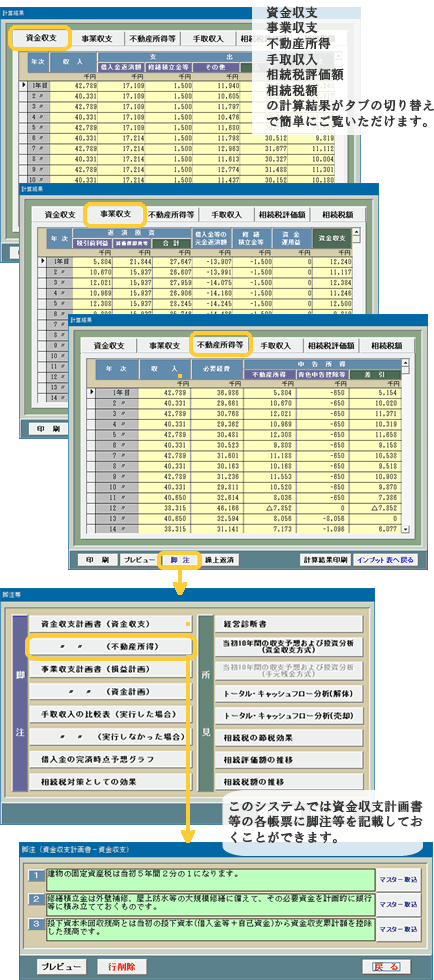Click プレビュー button in front results window
The image size is (434, 980).
[x=139, y=560]
